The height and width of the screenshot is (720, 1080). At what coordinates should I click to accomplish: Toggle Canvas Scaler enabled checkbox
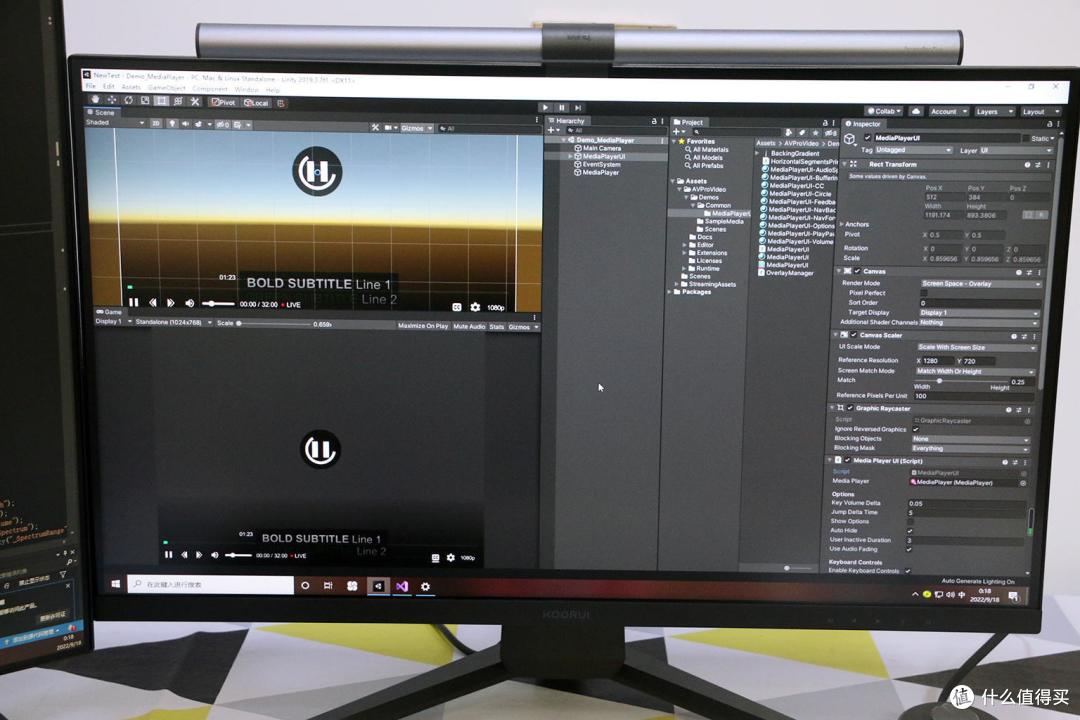click(853, 335)
